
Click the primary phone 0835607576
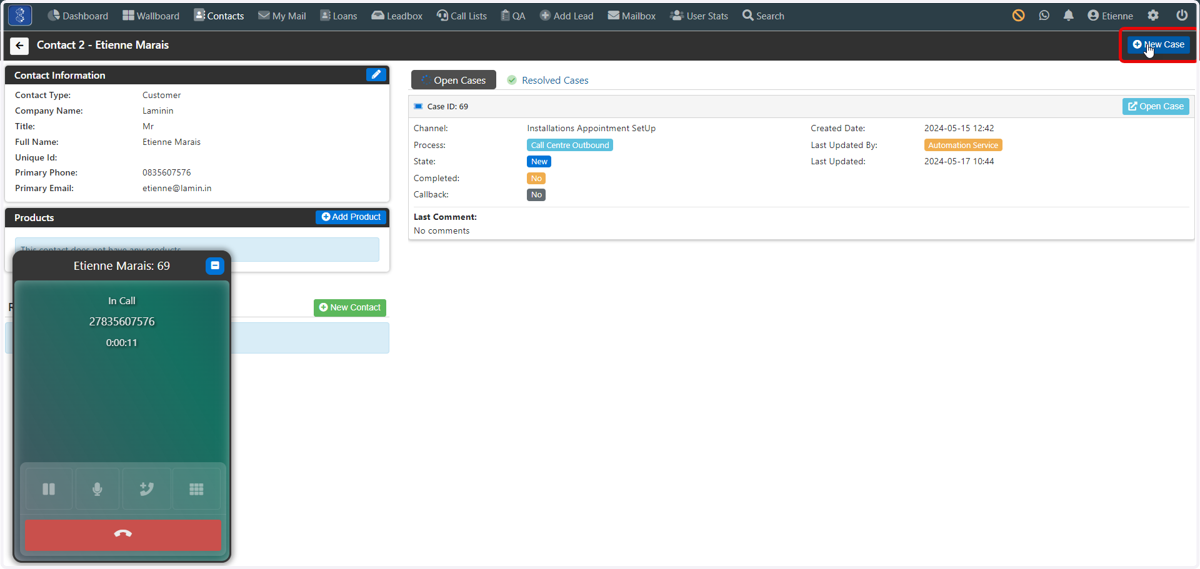pos(167,173)
